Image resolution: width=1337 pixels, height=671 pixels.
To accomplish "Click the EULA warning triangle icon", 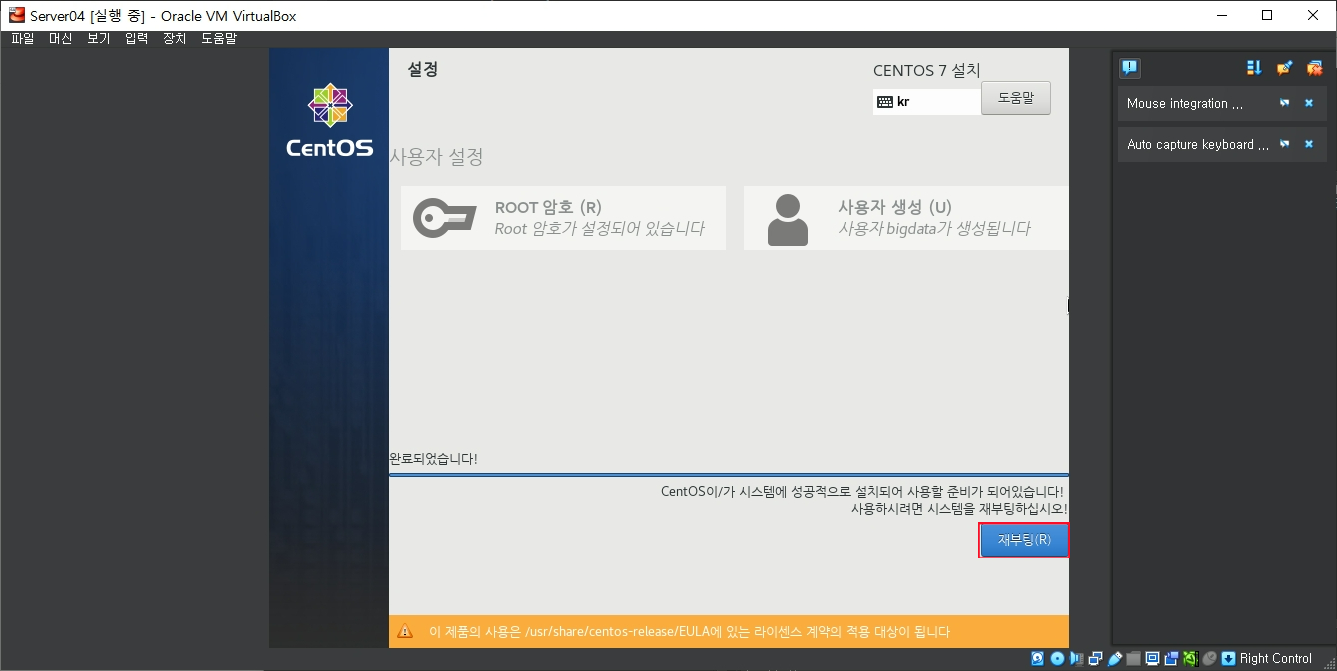I will [x=405, y=631].
